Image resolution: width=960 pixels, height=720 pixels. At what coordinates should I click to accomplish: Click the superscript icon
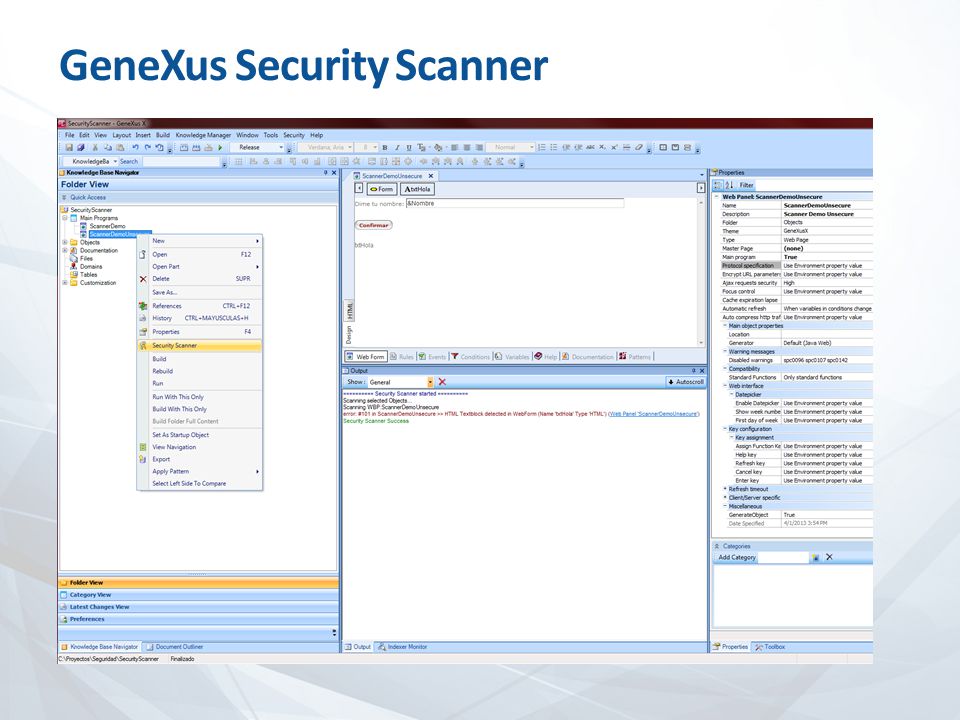[614, 148]
